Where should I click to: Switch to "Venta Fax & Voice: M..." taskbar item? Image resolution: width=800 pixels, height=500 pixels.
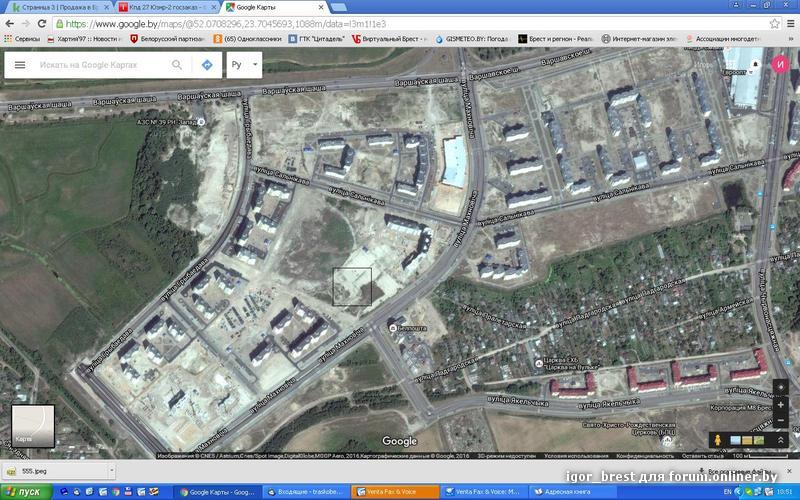(x=482, y=492)
